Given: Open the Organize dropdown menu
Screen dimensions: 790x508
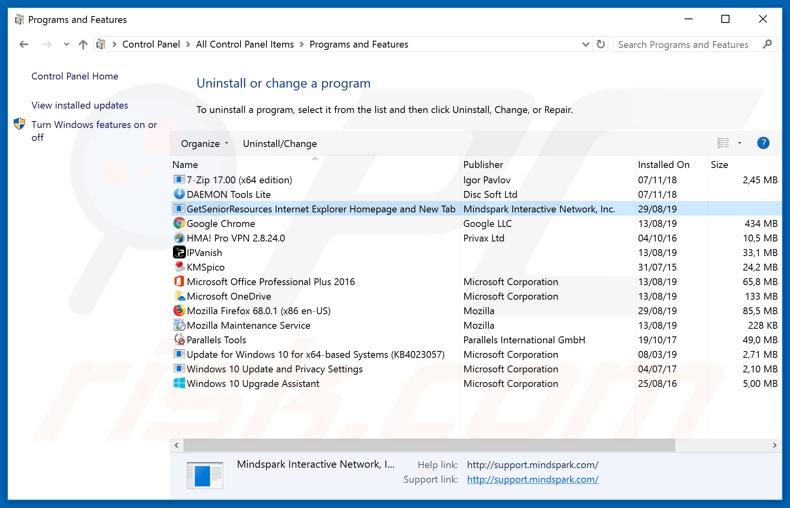Looking at the screenshot, I should pyautogui.click(x=204, y=143).
